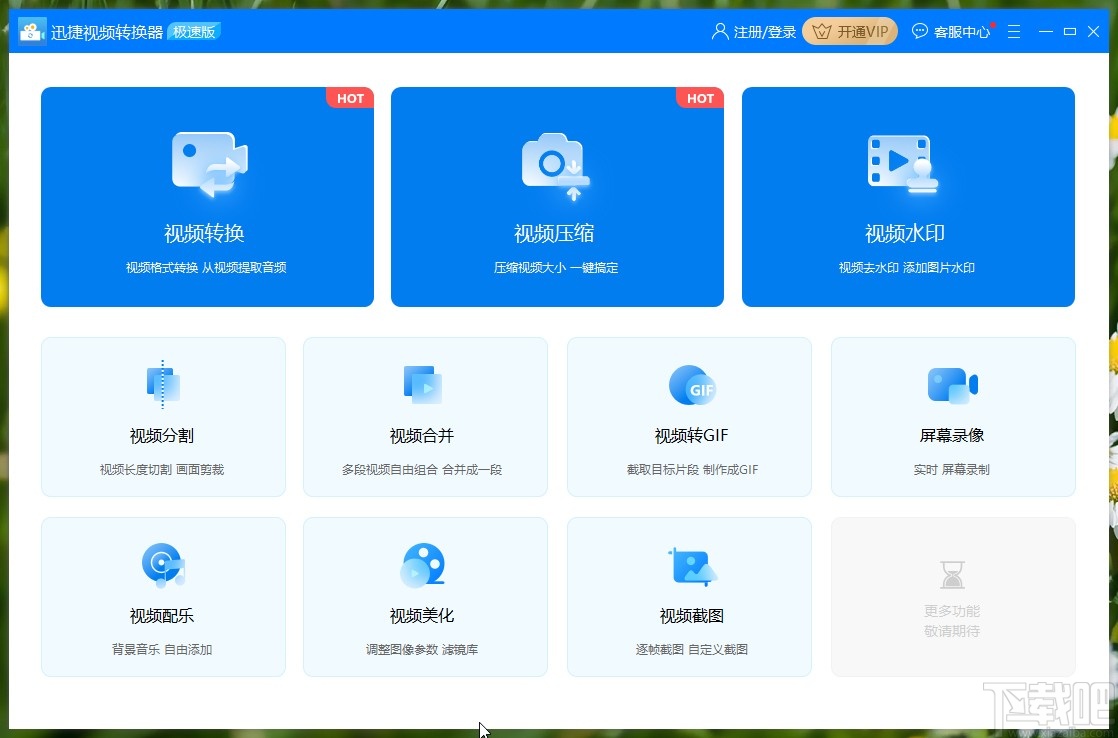
Task: Open the 视频转GIF converter
Action: 689,416
